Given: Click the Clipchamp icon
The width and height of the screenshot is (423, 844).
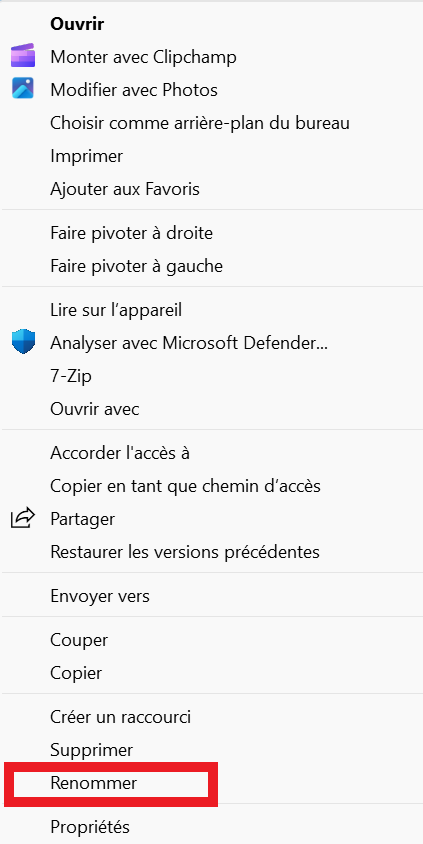Looking at the screenshot, I should point(23,56).
